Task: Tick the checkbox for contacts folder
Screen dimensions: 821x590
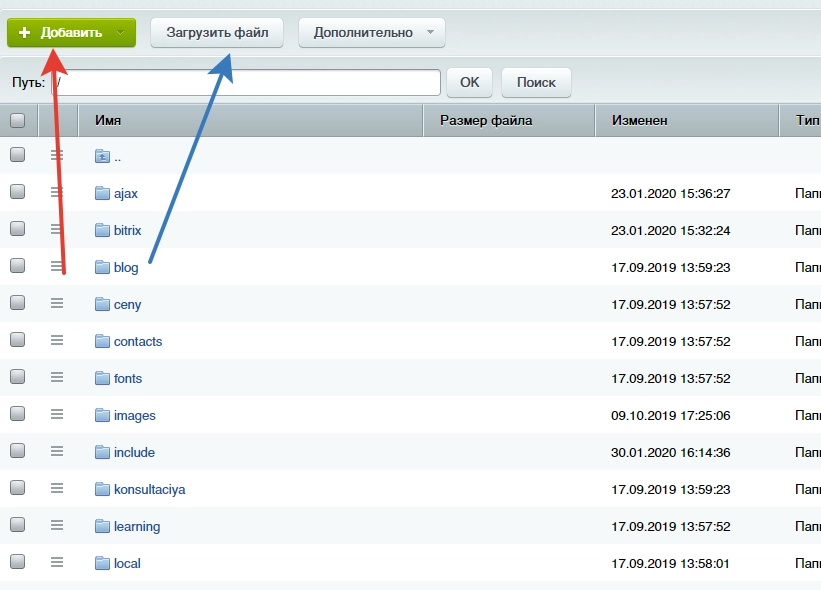Action: [x=17, y=340]
